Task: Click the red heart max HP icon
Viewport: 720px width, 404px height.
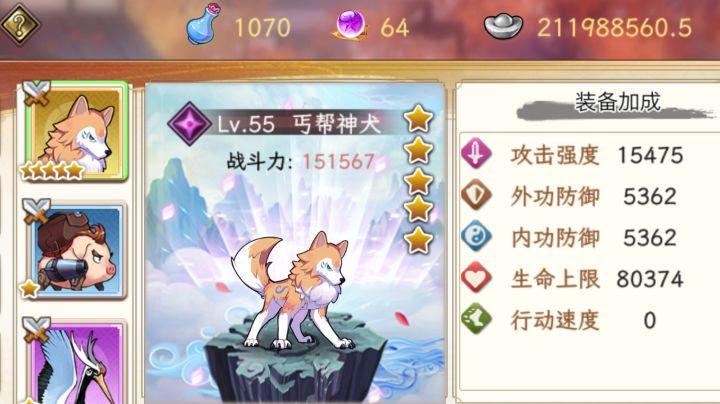Action: click(x=476, y=277)
